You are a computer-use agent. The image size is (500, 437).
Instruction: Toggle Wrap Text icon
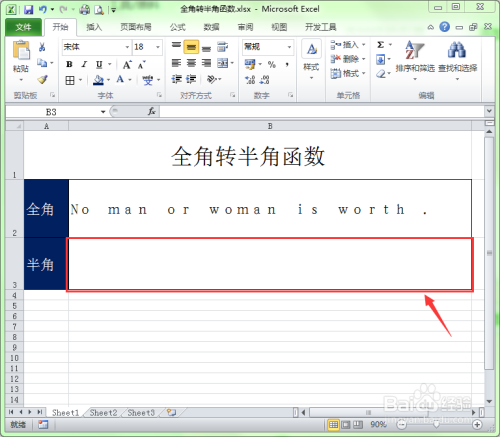(x=222, y=47)
